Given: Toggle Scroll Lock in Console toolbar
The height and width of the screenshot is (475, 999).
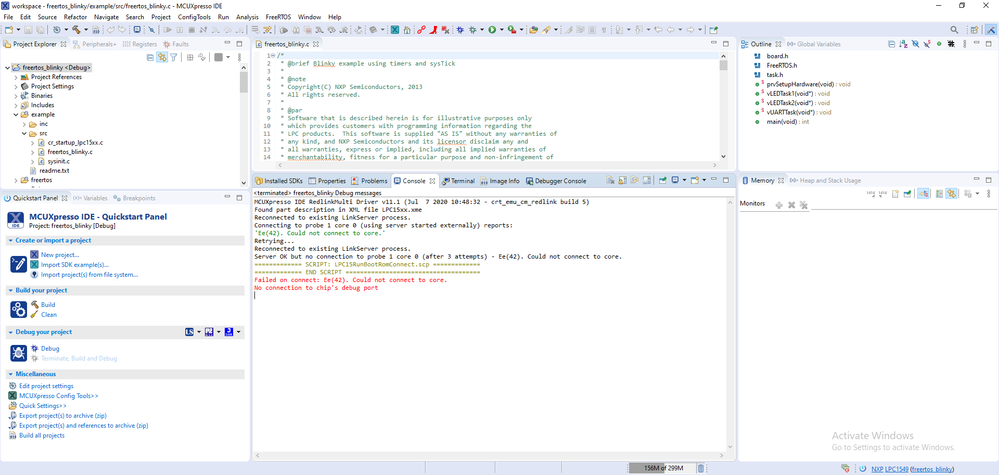Looking at the screenshot, I should (x=622, y=180).
